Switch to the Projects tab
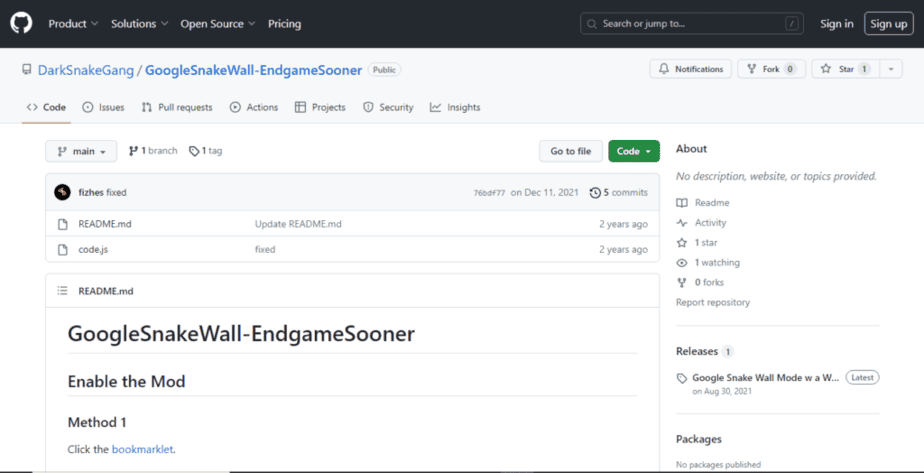 coord(320,107)
